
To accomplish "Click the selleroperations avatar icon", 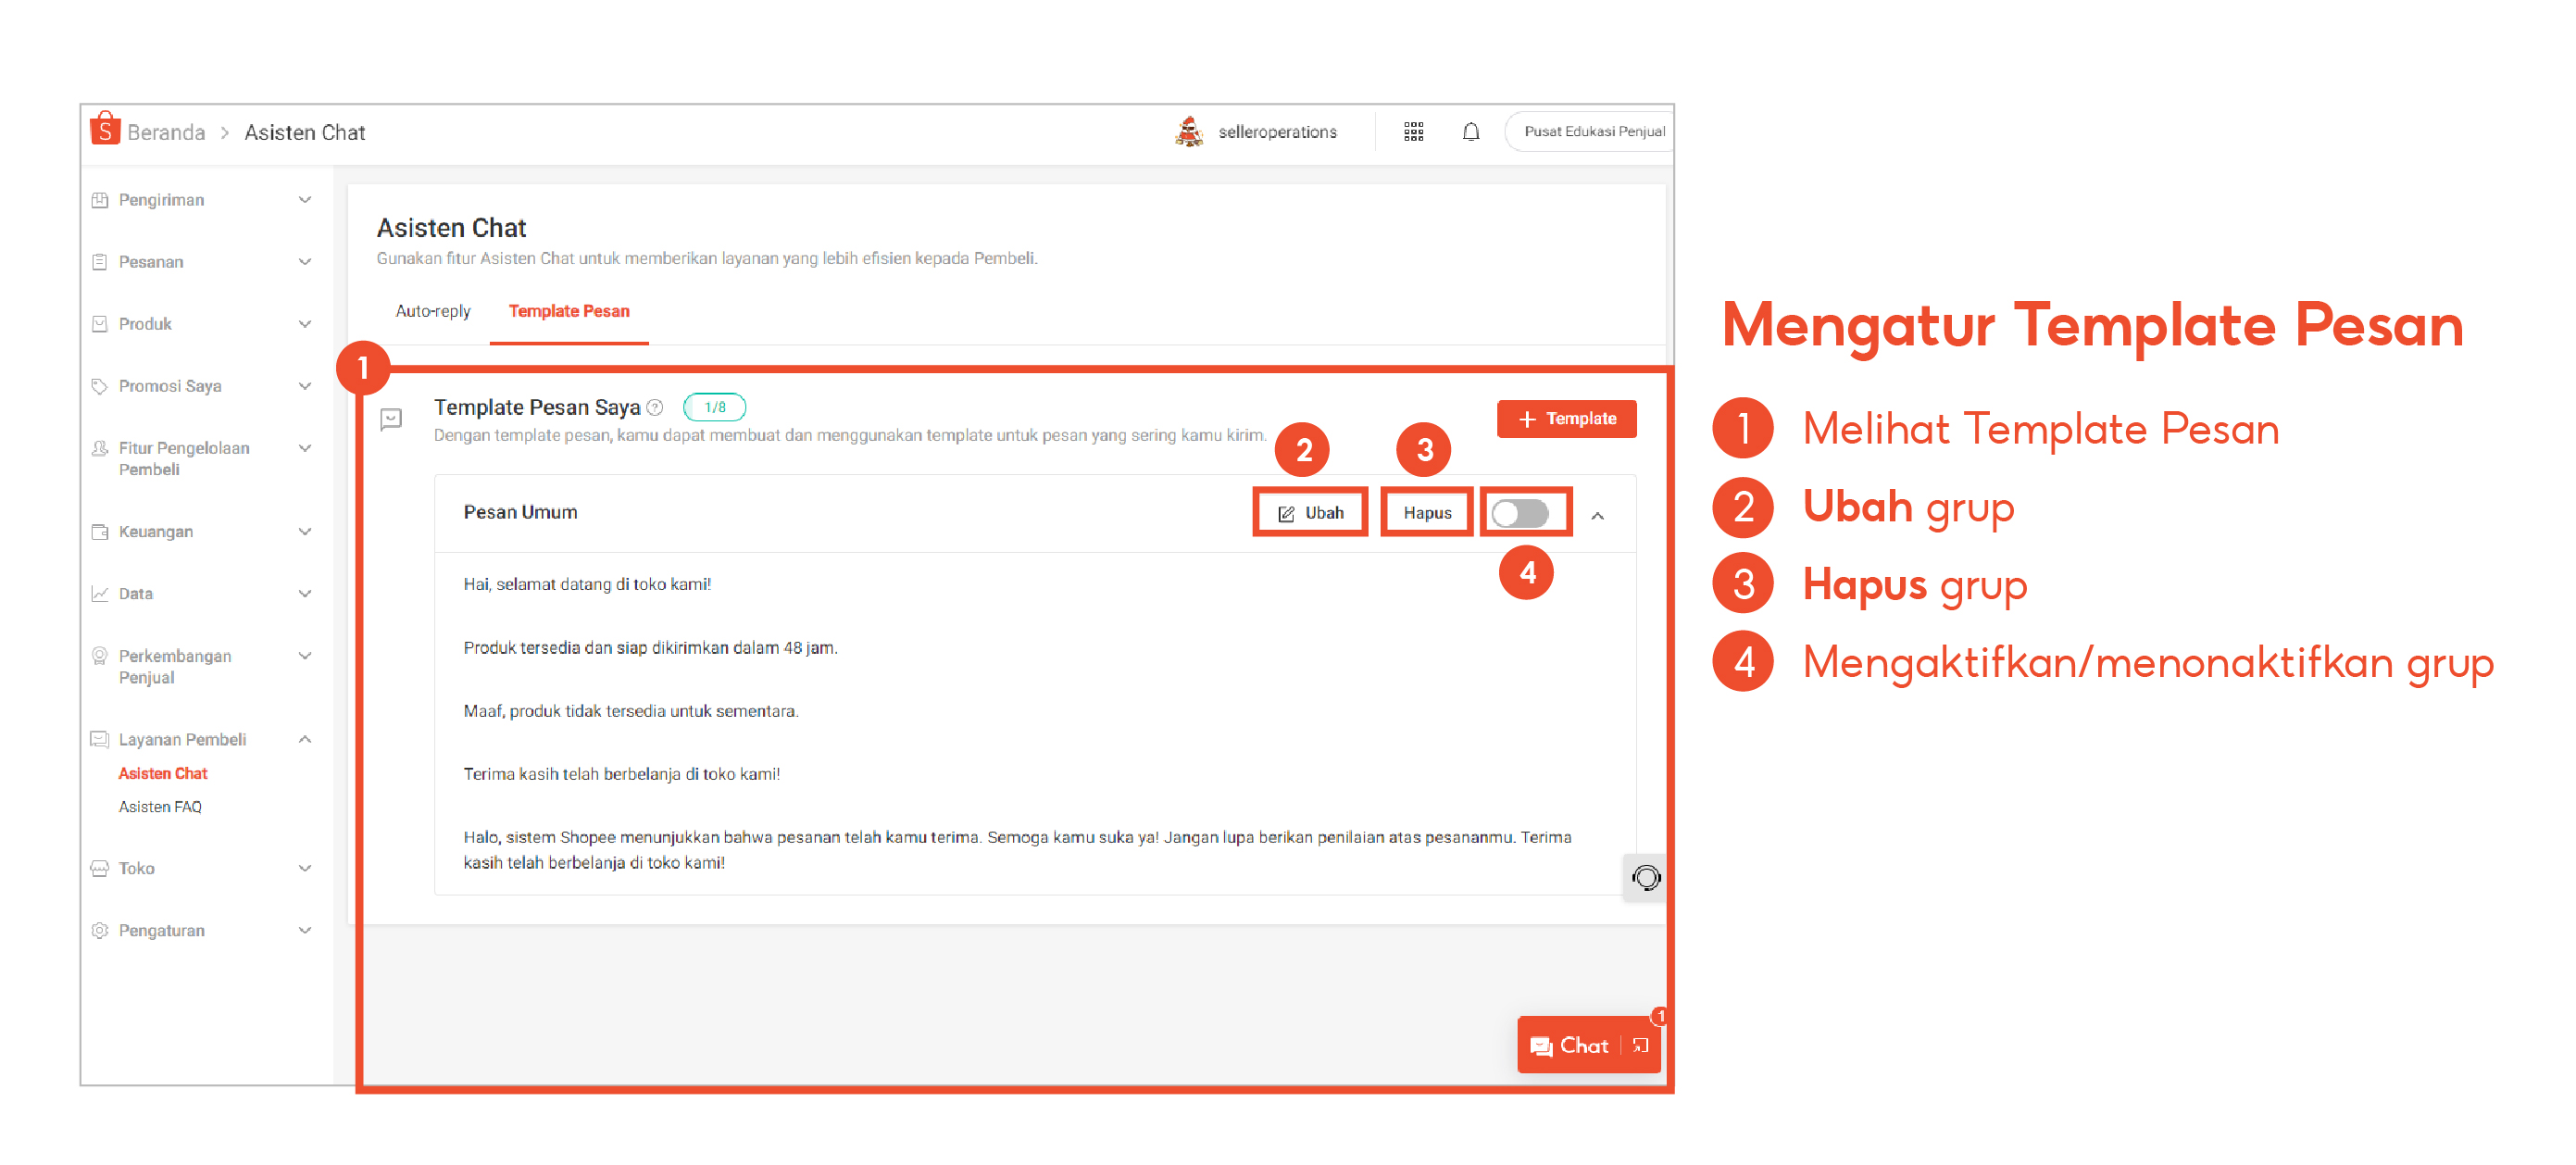I will [x=1188, y=132].
